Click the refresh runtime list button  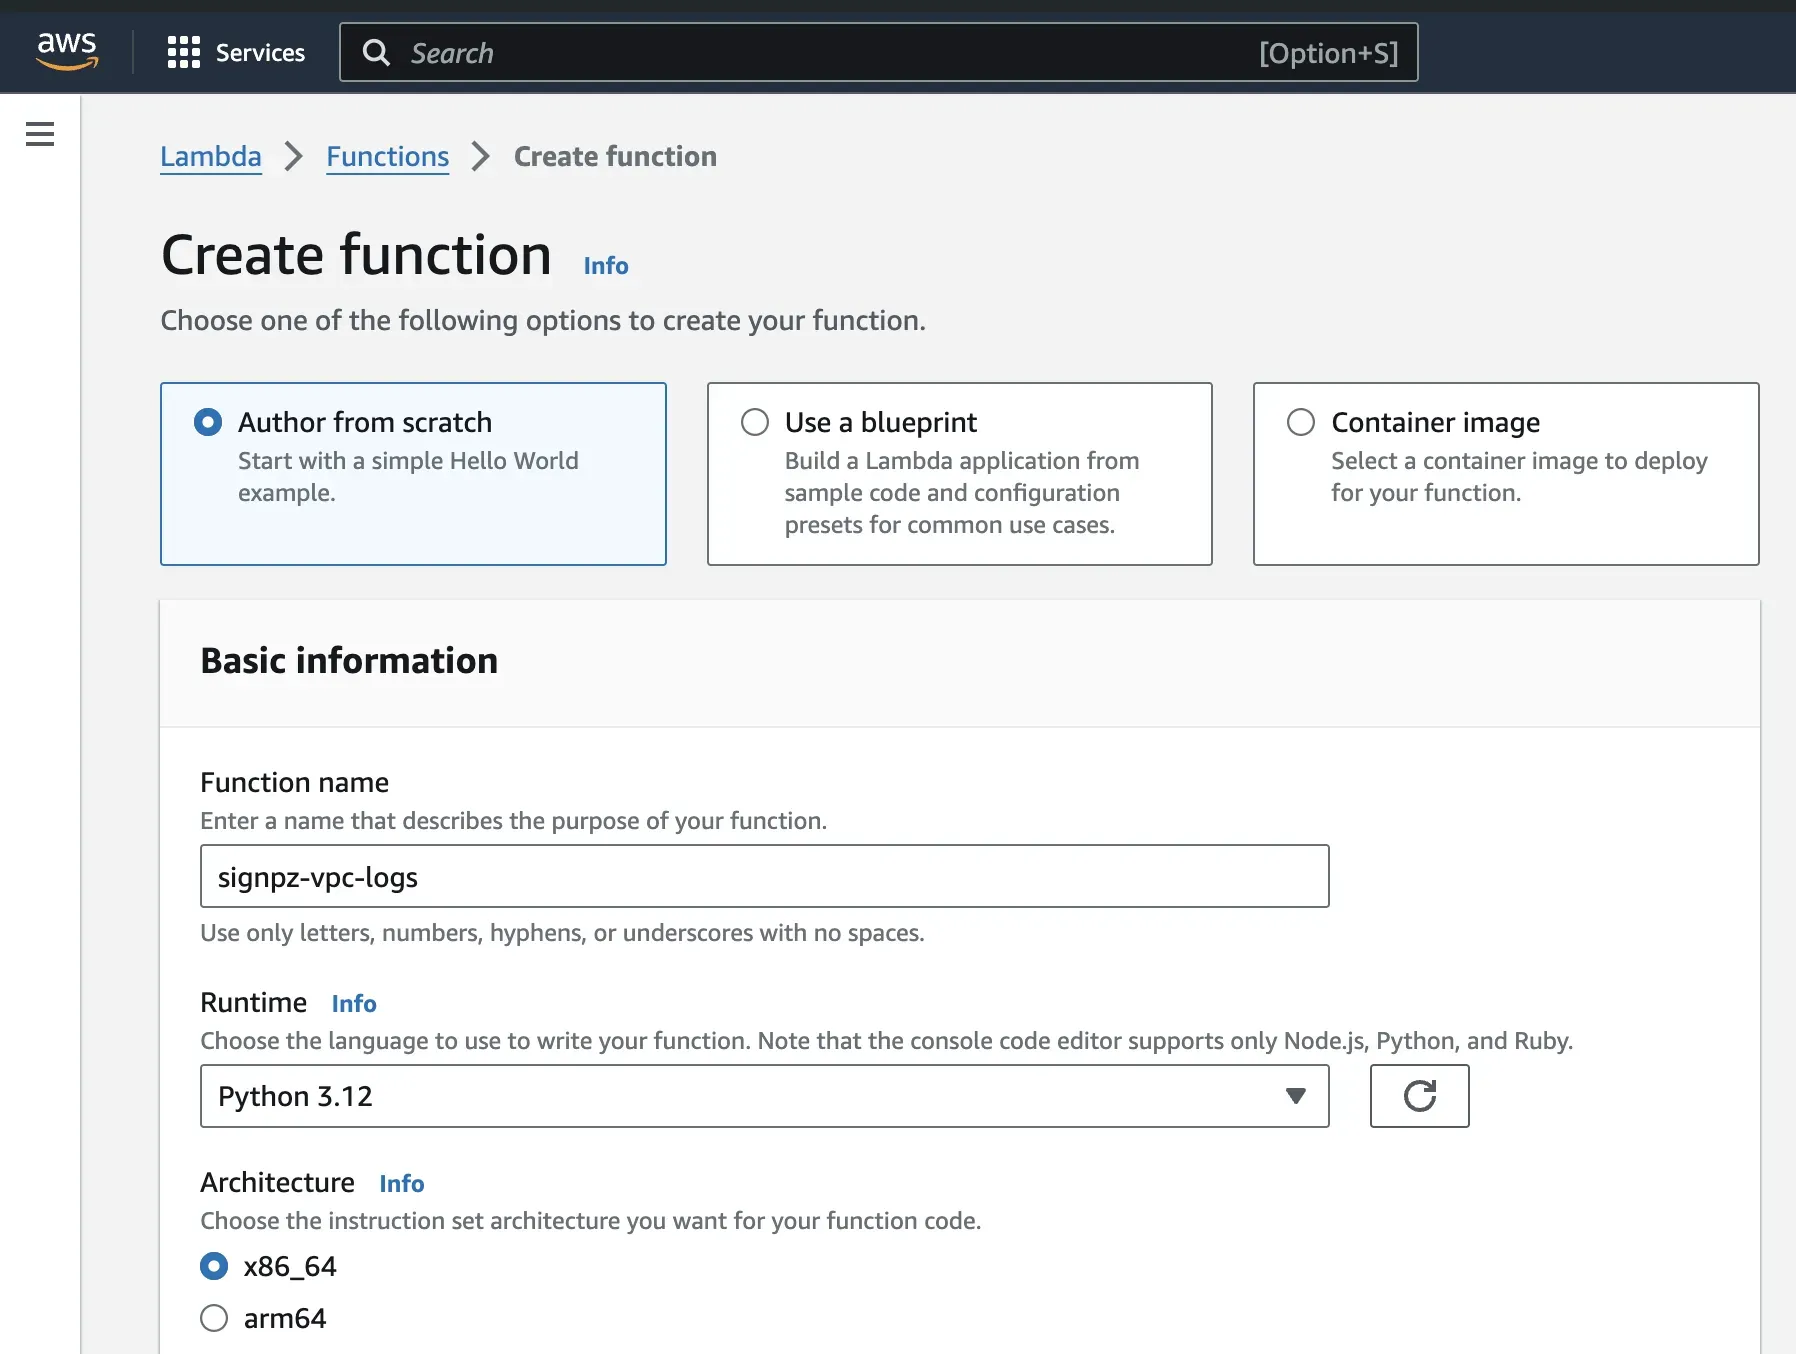tap(1419, 1096)
